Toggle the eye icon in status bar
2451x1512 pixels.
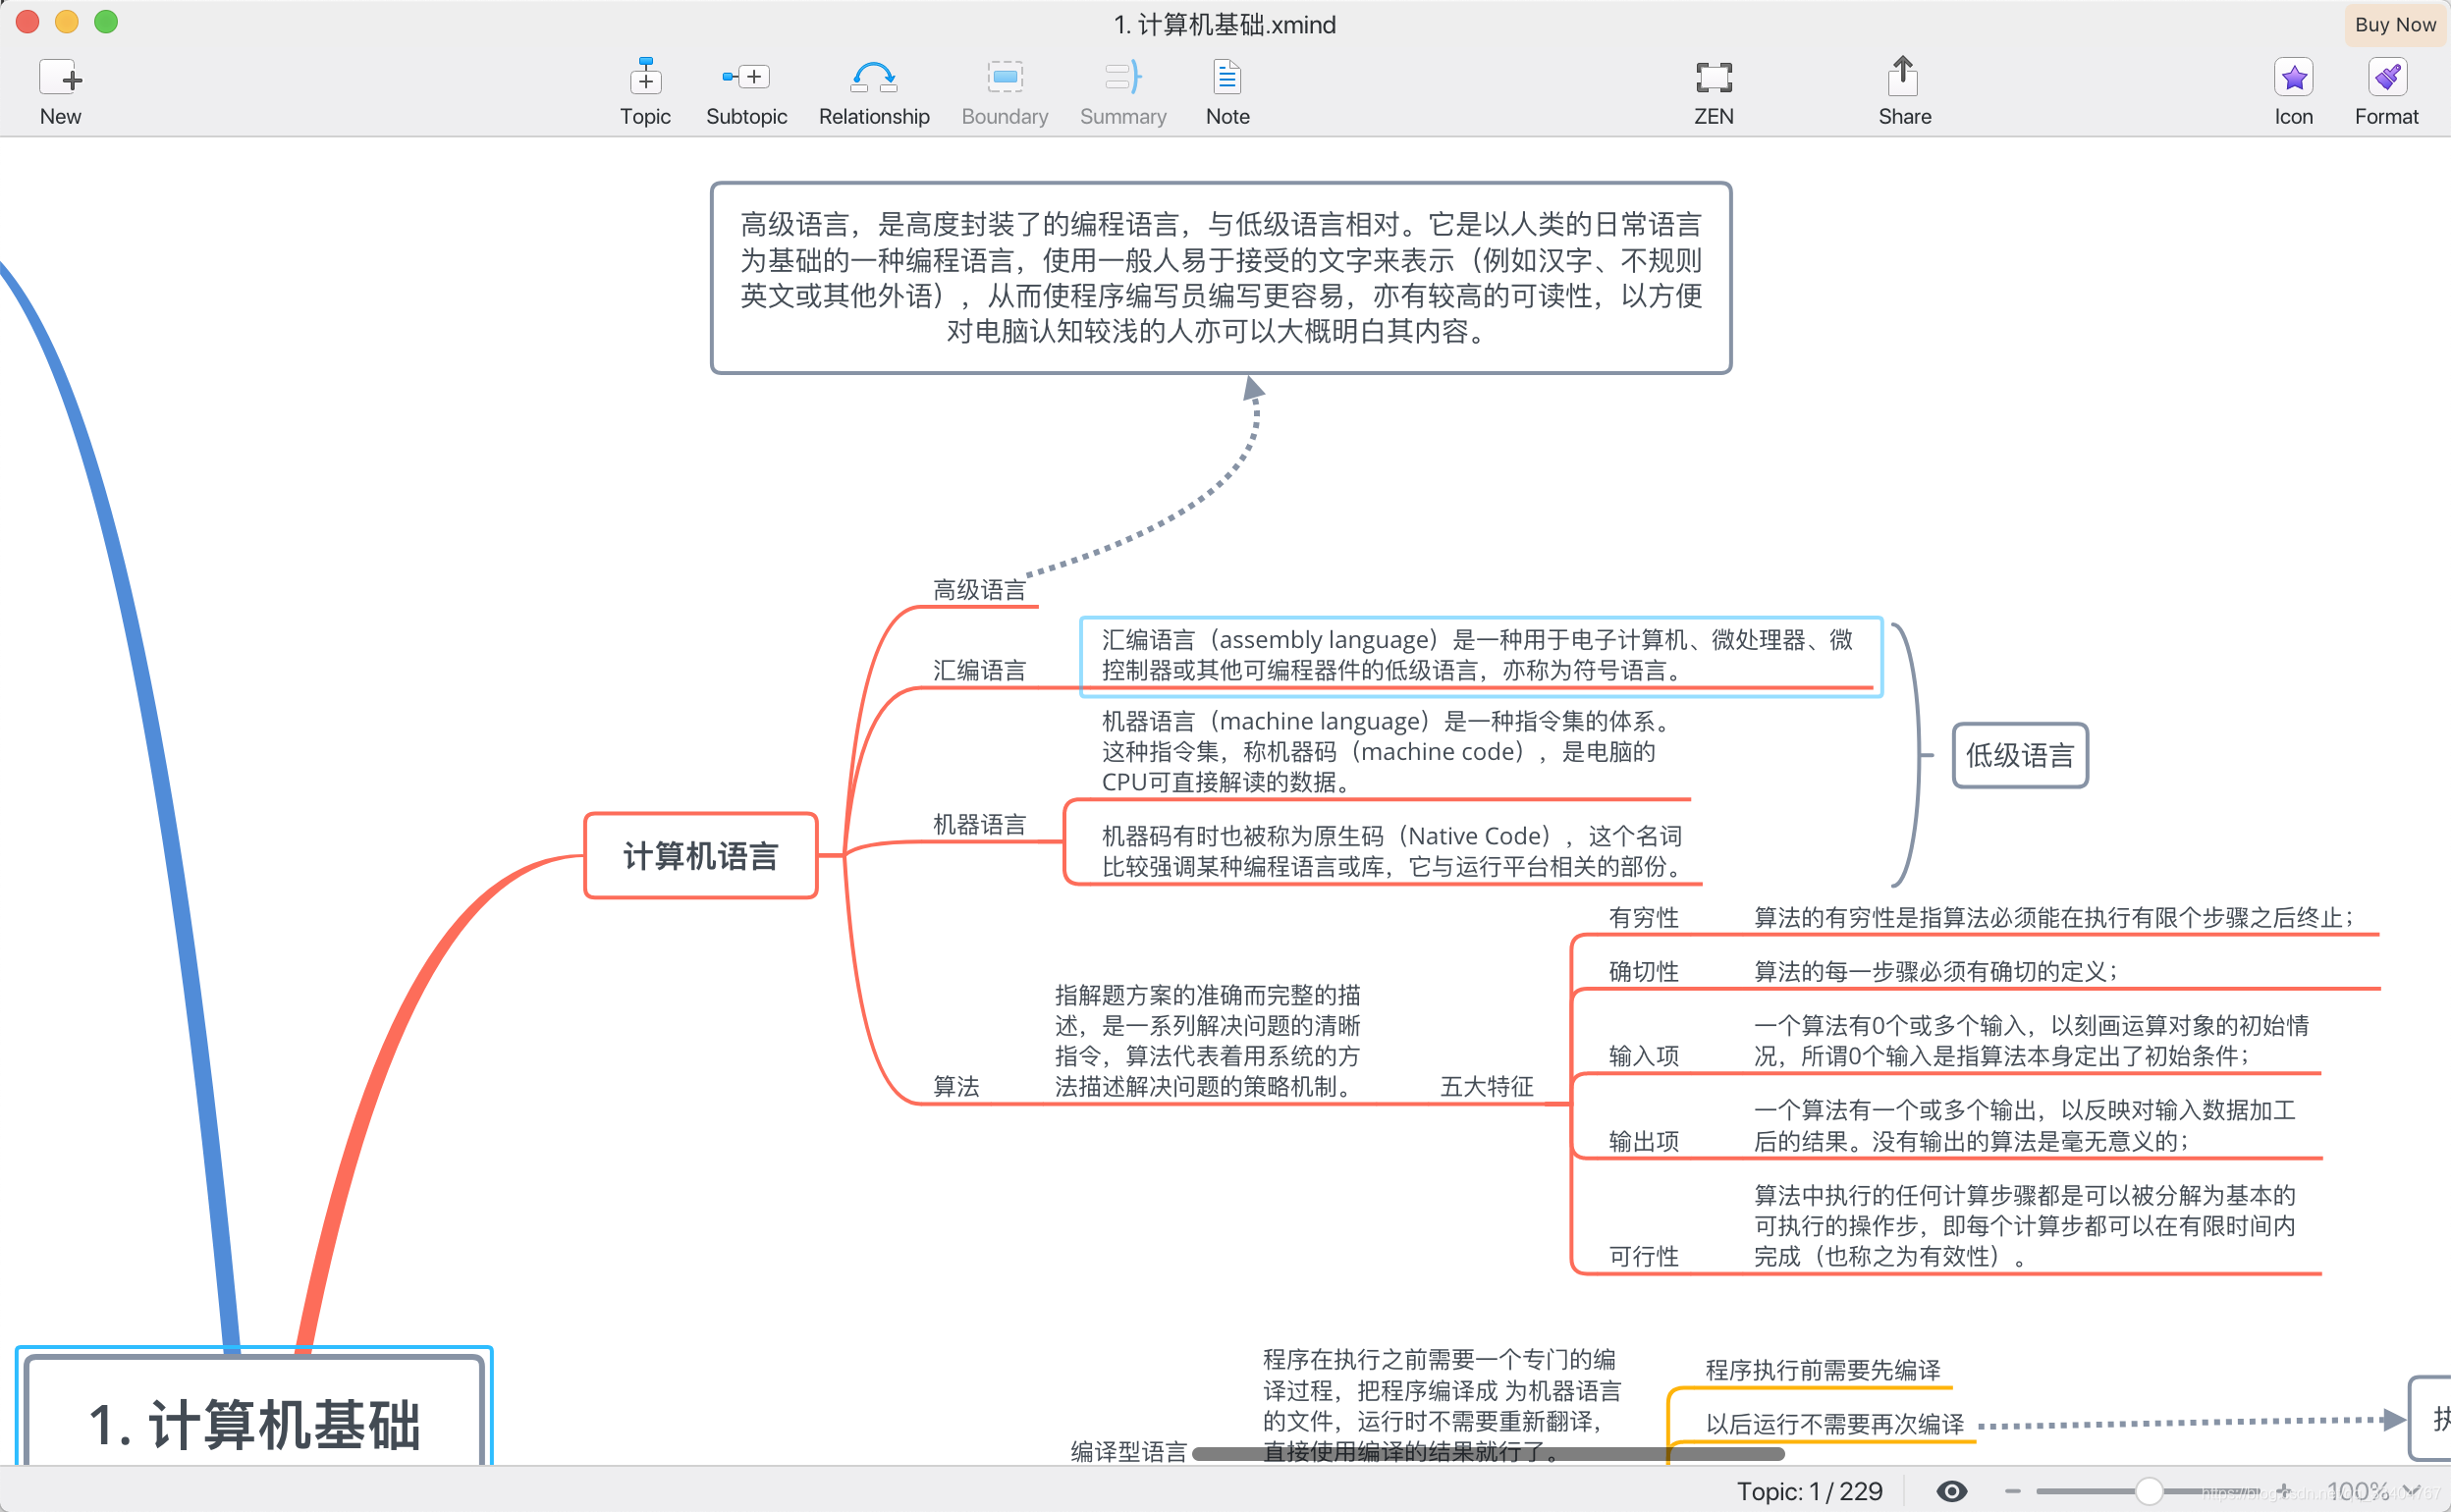pyautogui.click(x=1951, y=1491)
